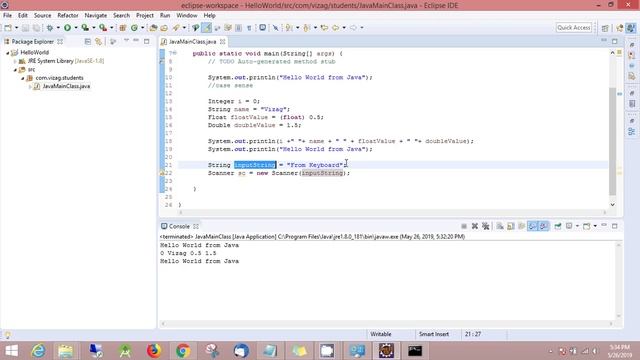Open the Project menu
Image resolution: width=640 pixels, height=360 pixels.
click(x=144, y=16)
